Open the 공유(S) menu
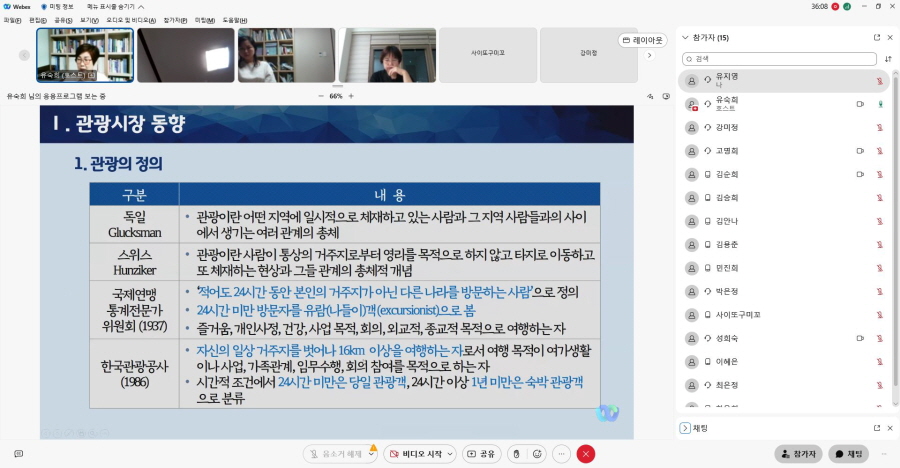Viewport: 900px width, 468px height. (63, 20)
